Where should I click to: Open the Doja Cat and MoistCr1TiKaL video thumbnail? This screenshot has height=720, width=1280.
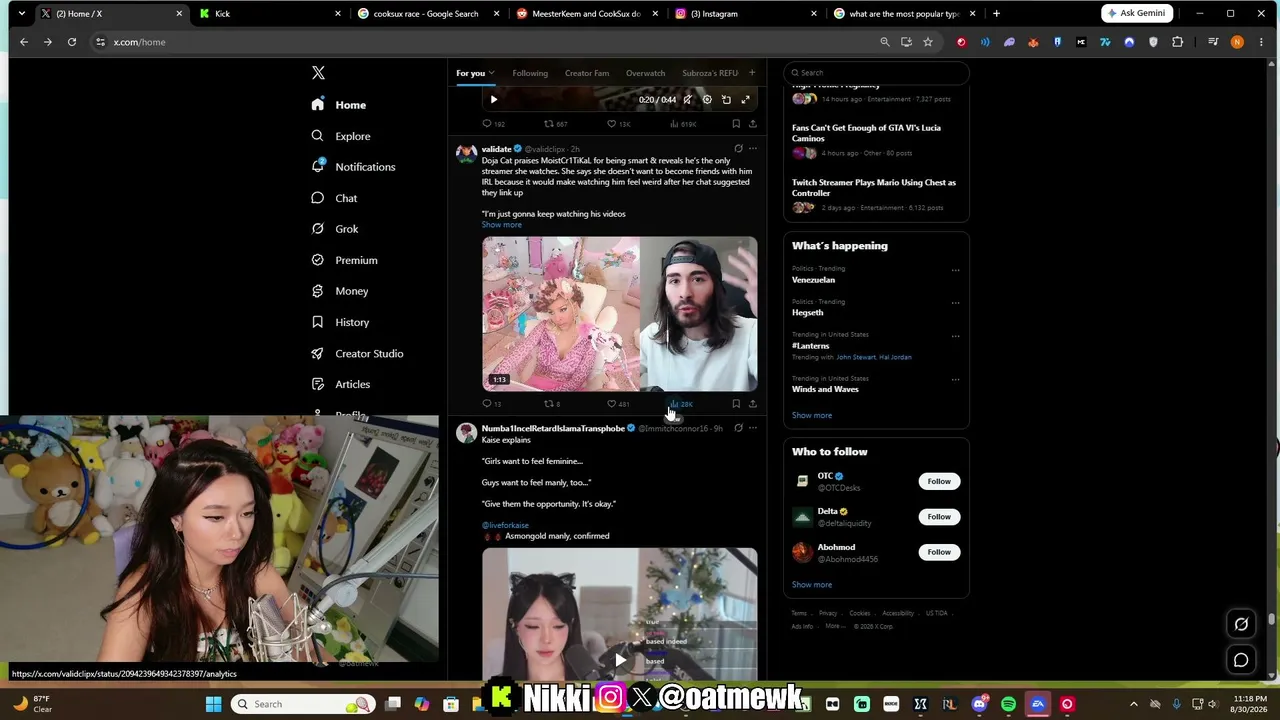pos(620,314)
